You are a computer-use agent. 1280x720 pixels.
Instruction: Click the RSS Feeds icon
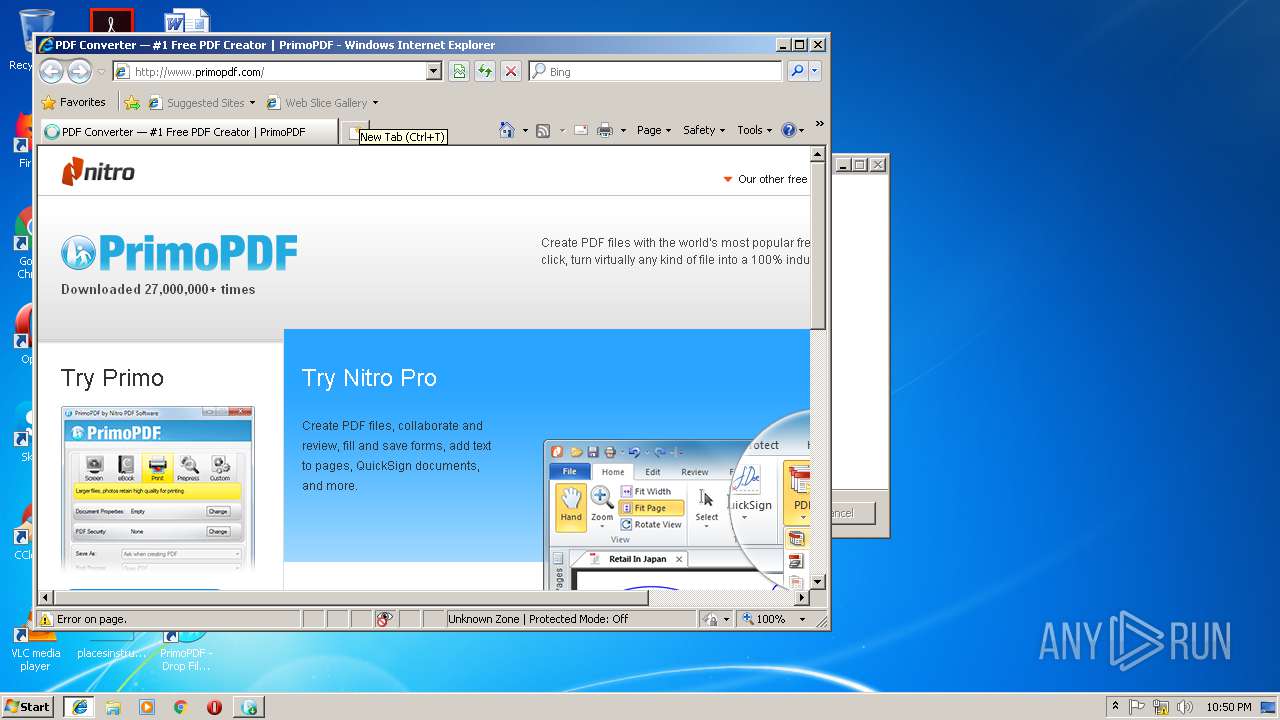tap(543, 130)
